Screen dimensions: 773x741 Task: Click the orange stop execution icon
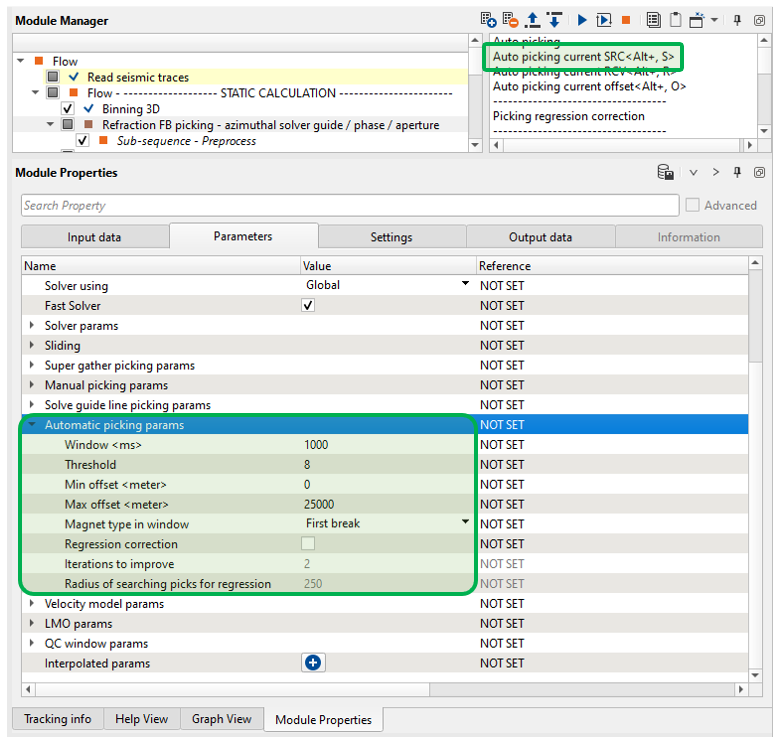pos(626,20)
